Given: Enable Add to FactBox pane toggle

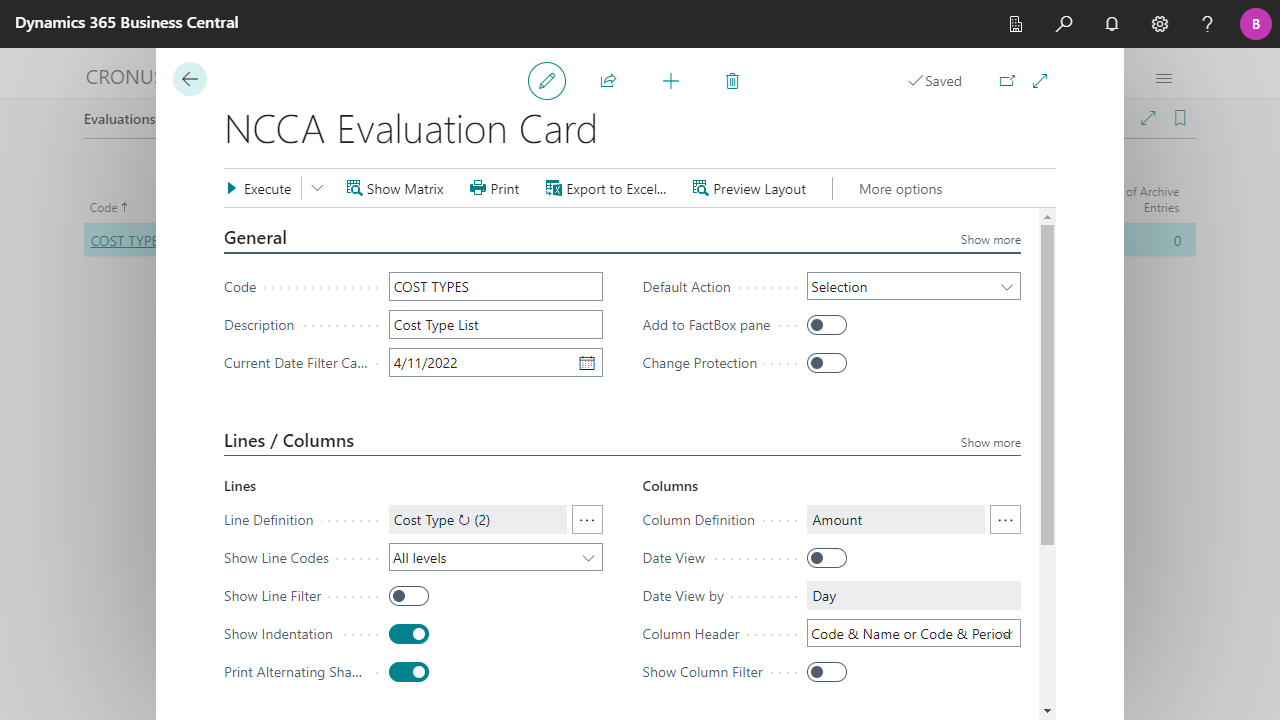Looking at the screenshot, I should 827,325.
